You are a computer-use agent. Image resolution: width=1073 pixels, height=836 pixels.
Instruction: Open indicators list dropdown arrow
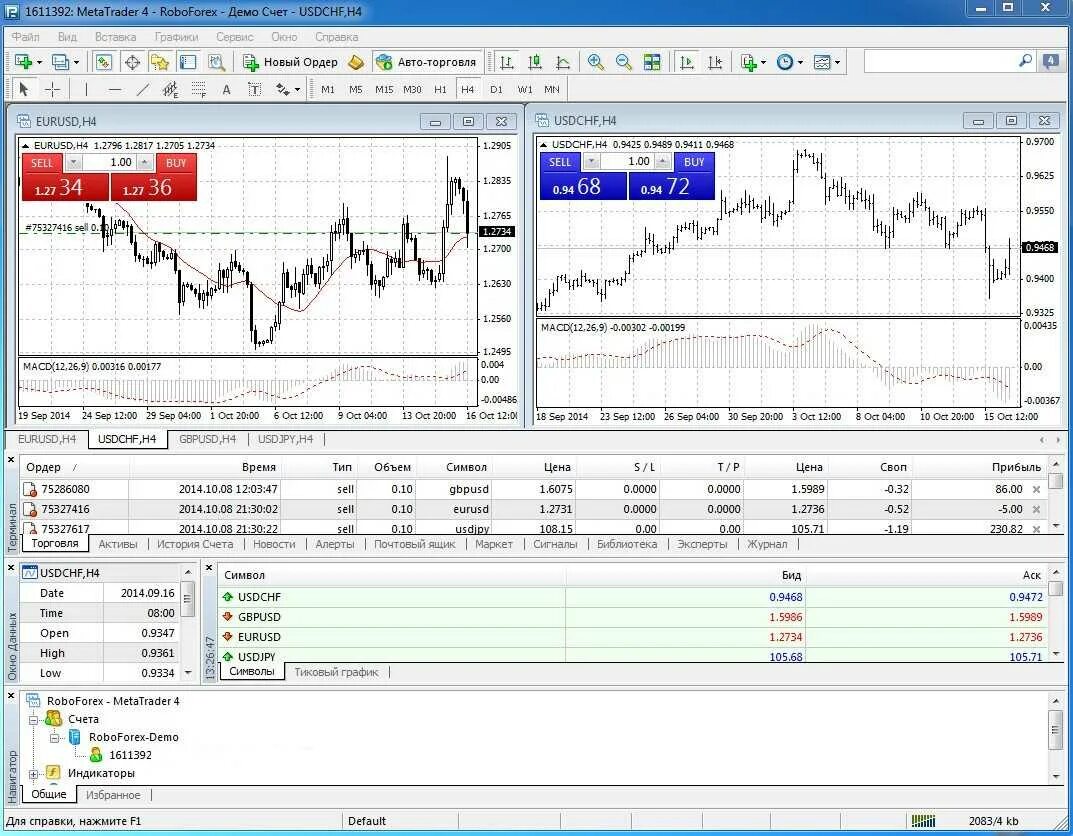pyautogui.click(x=763, y=62)
